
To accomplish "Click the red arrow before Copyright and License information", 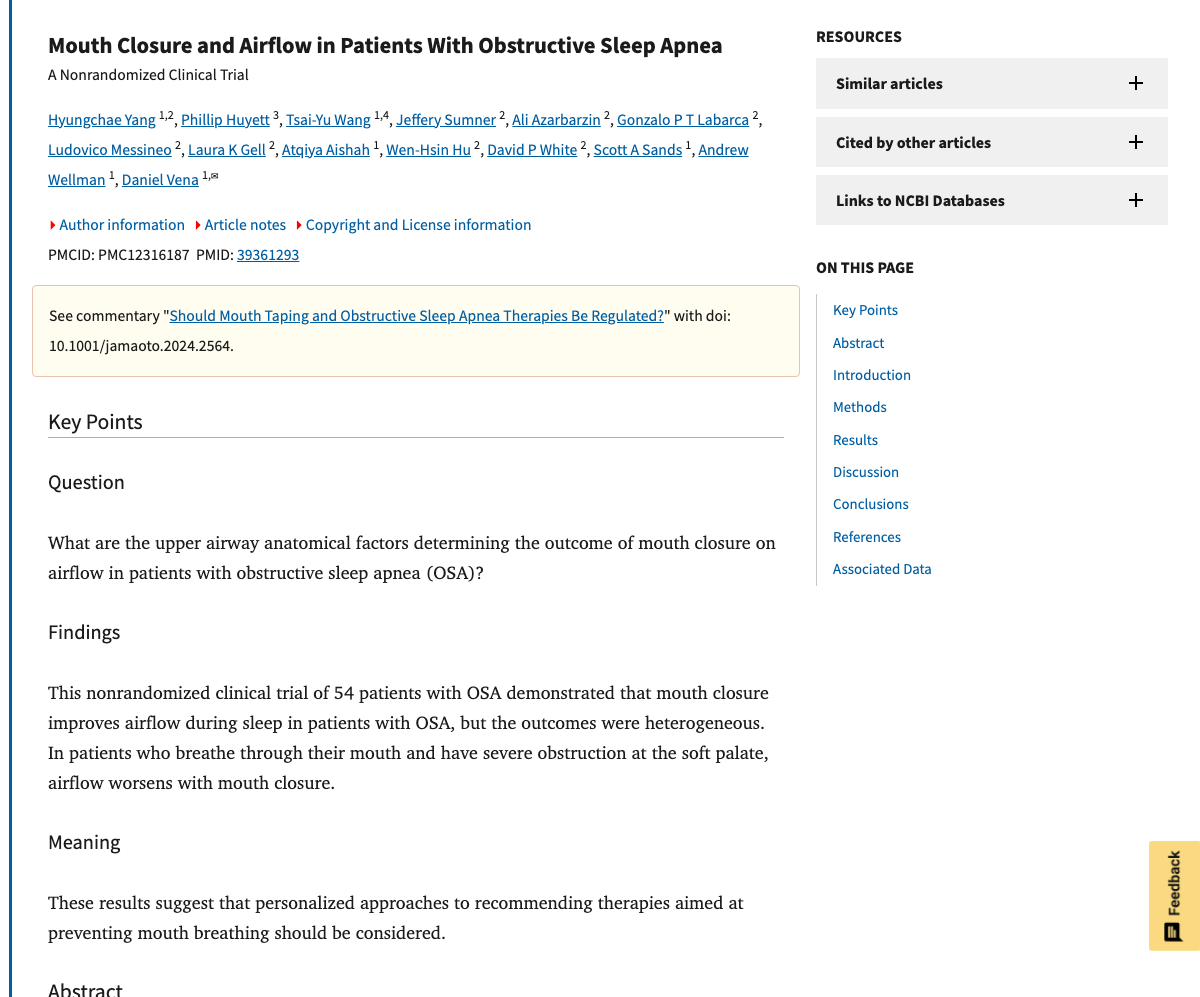I will tap(300, 225).
